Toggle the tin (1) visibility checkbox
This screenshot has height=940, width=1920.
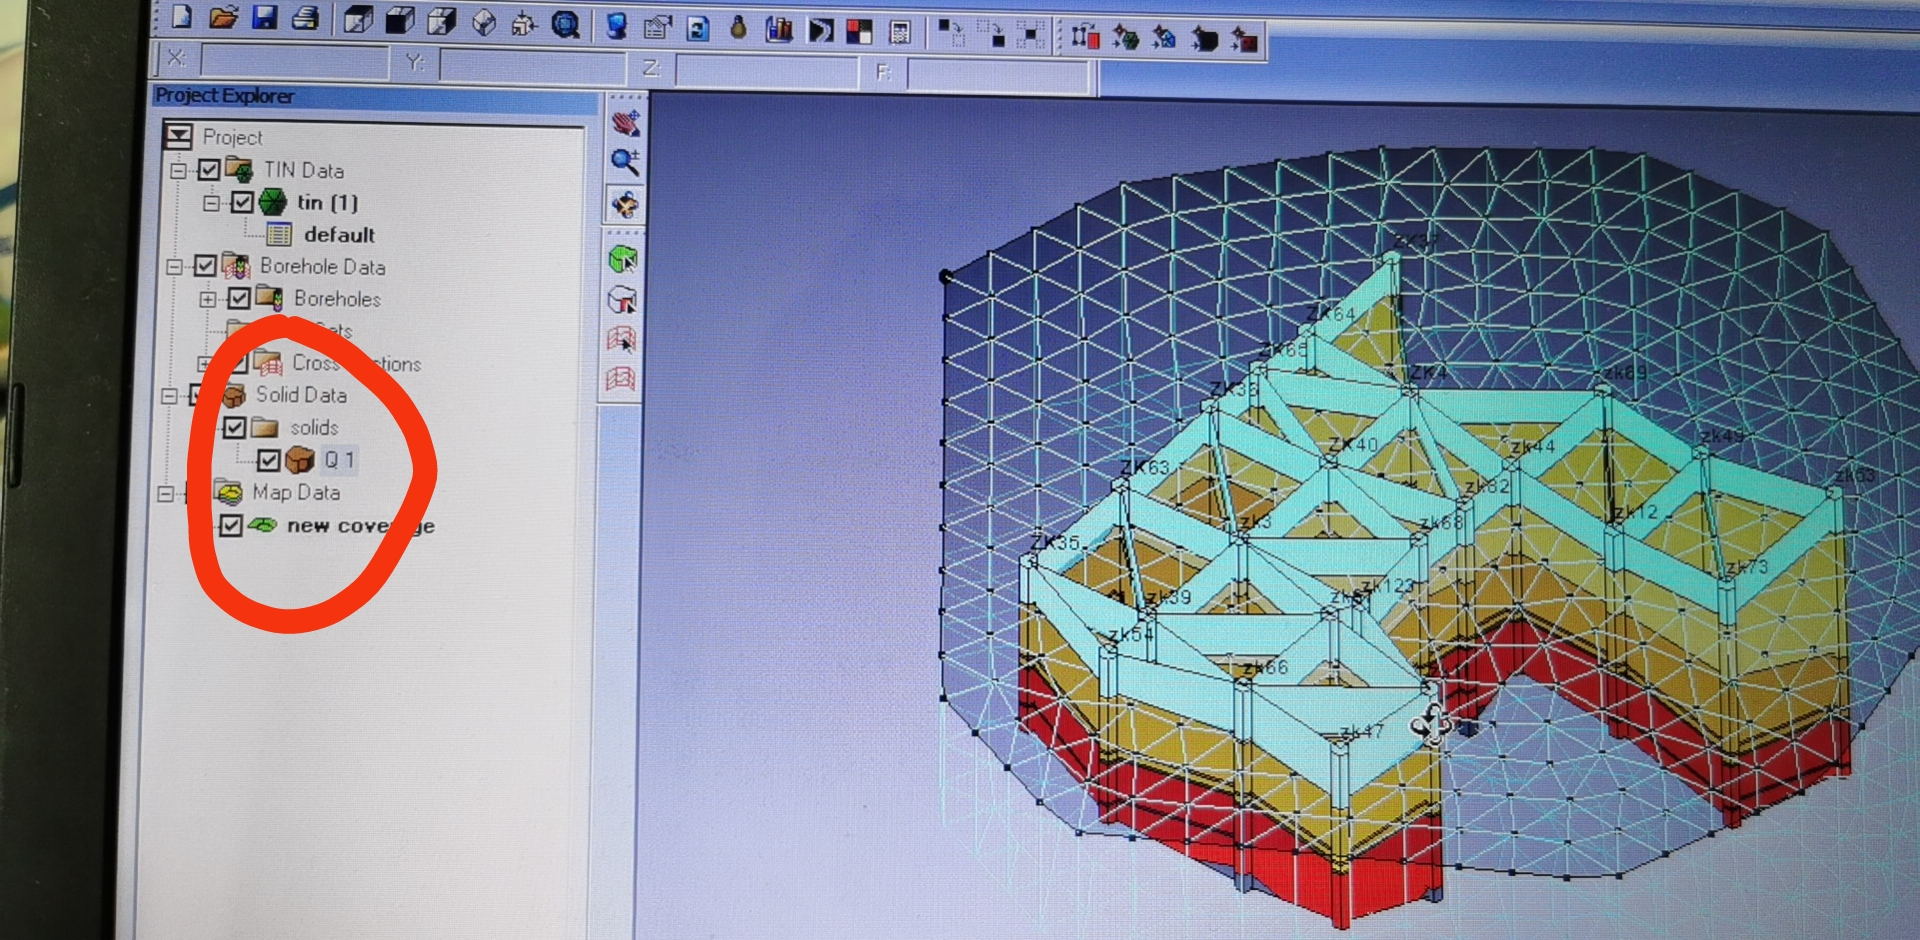(243, 202)
